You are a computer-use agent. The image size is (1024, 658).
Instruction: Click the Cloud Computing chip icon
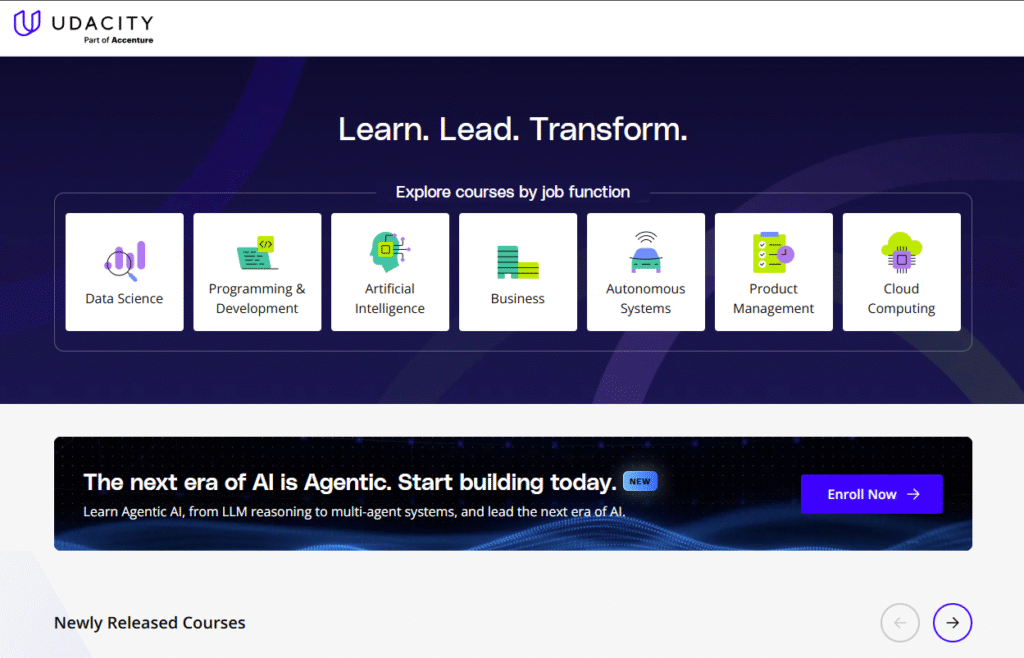point(901,252)
